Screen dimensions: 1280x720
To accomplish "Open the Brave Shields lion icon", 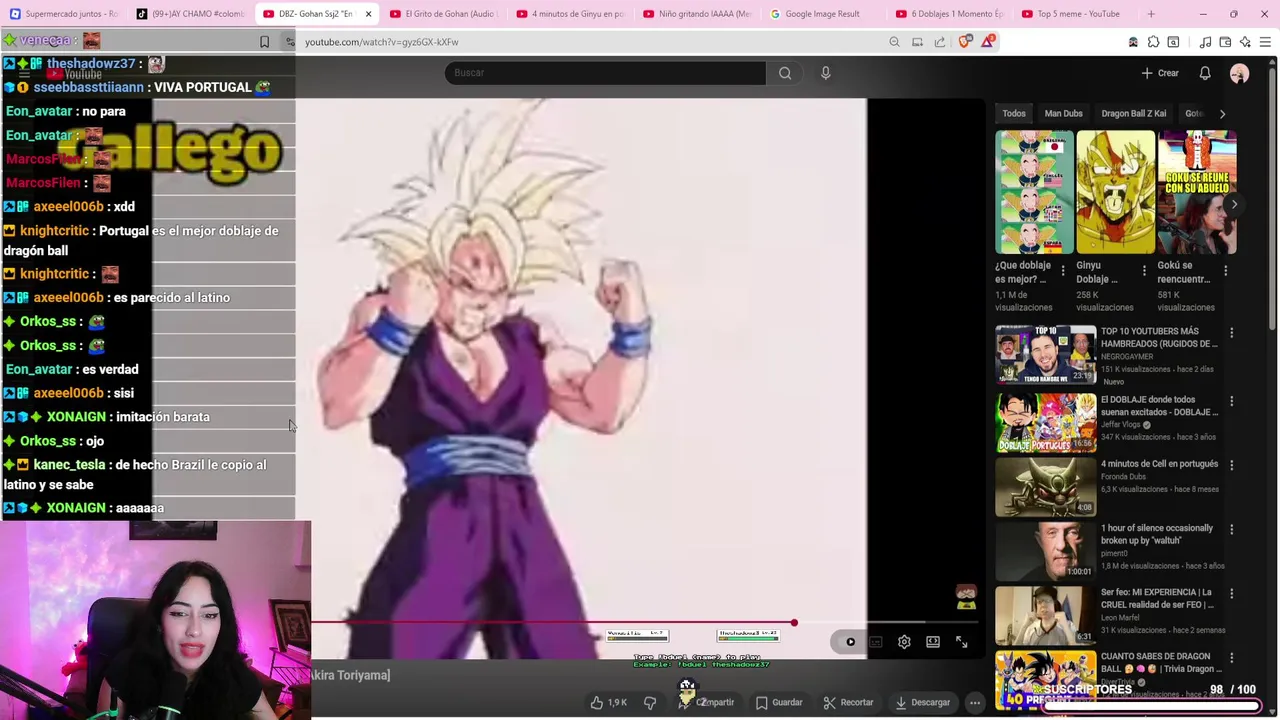I will pyautogui.click(x=965, y=42).
